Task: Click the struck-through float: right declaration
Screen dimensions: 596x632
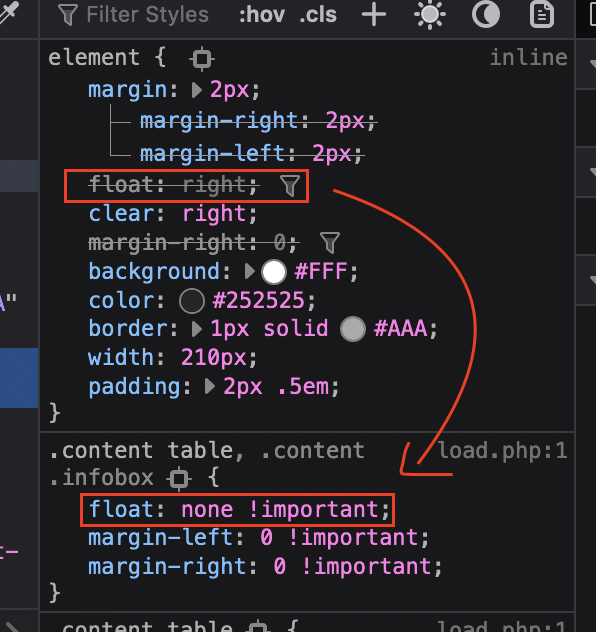Action: (x=173, y=185)
